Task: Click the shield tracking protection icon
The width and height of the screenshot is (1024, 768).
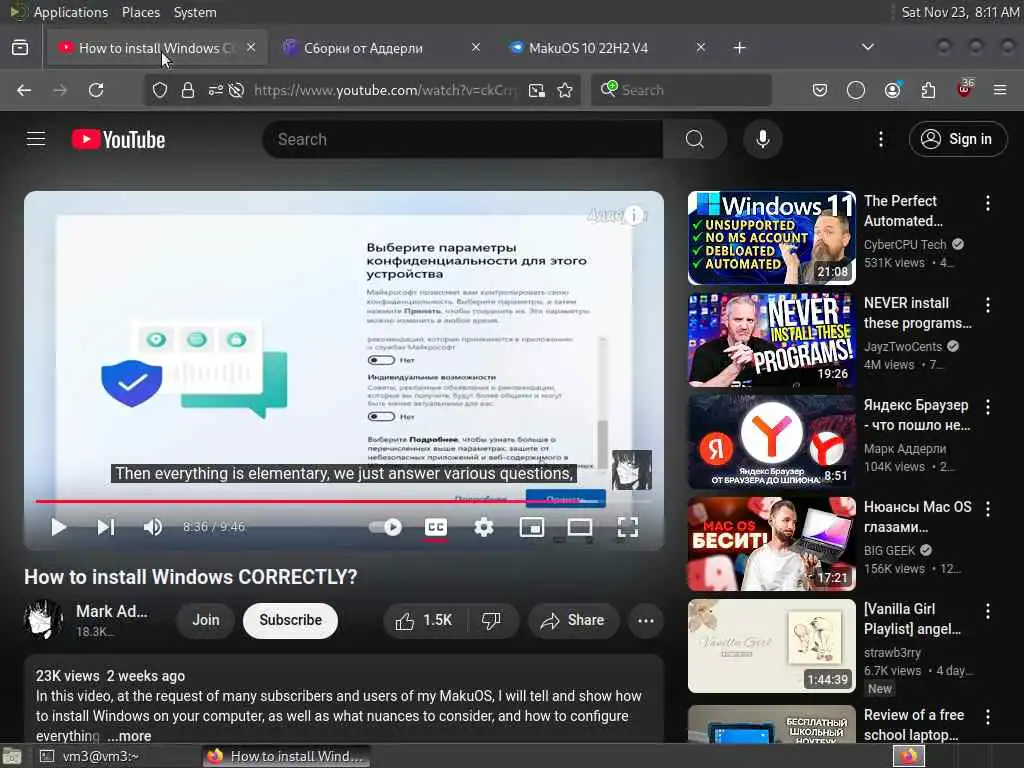Action: click(159, 90)
